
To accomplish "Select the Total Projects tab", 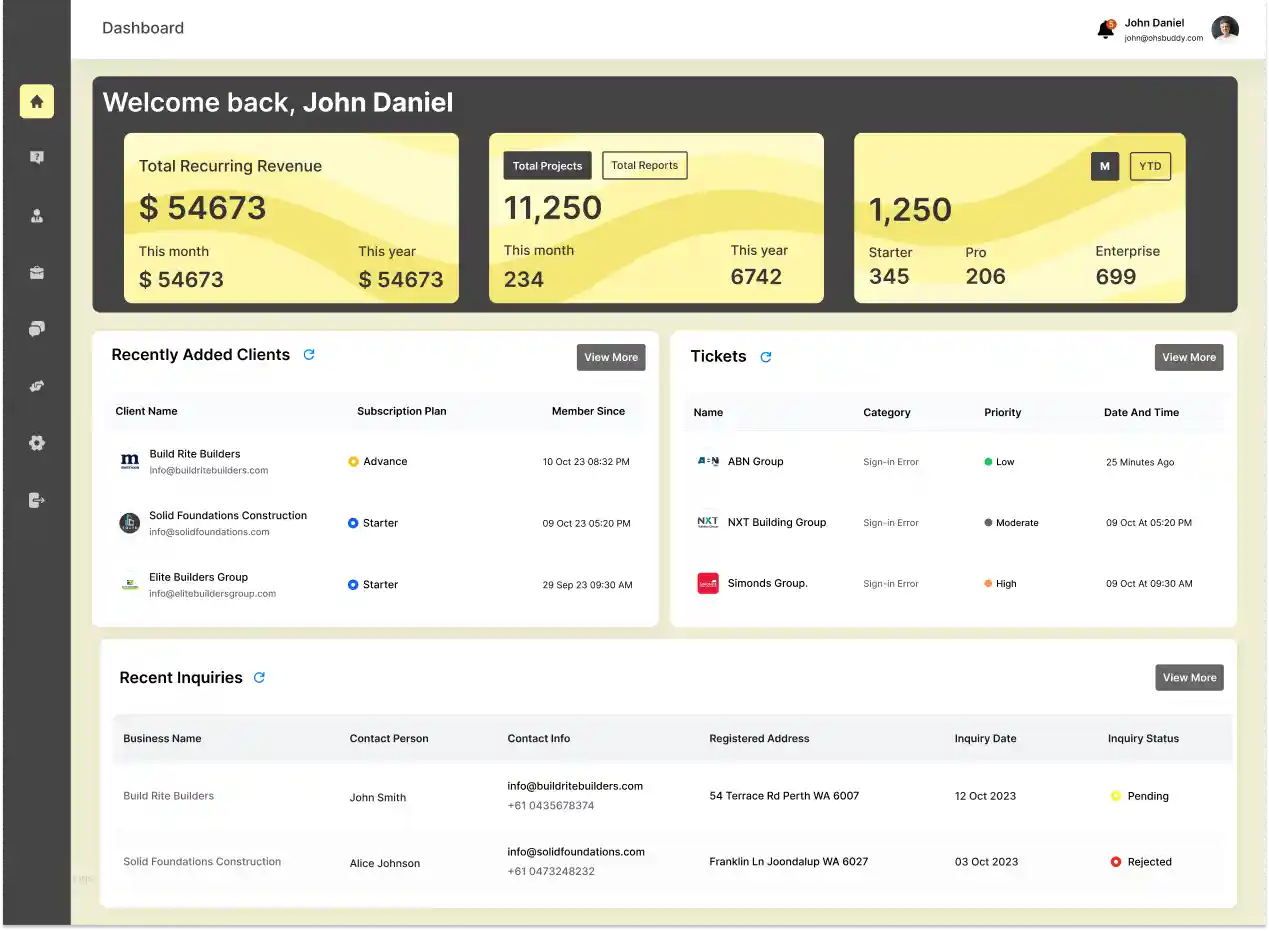I will (547, 166).
